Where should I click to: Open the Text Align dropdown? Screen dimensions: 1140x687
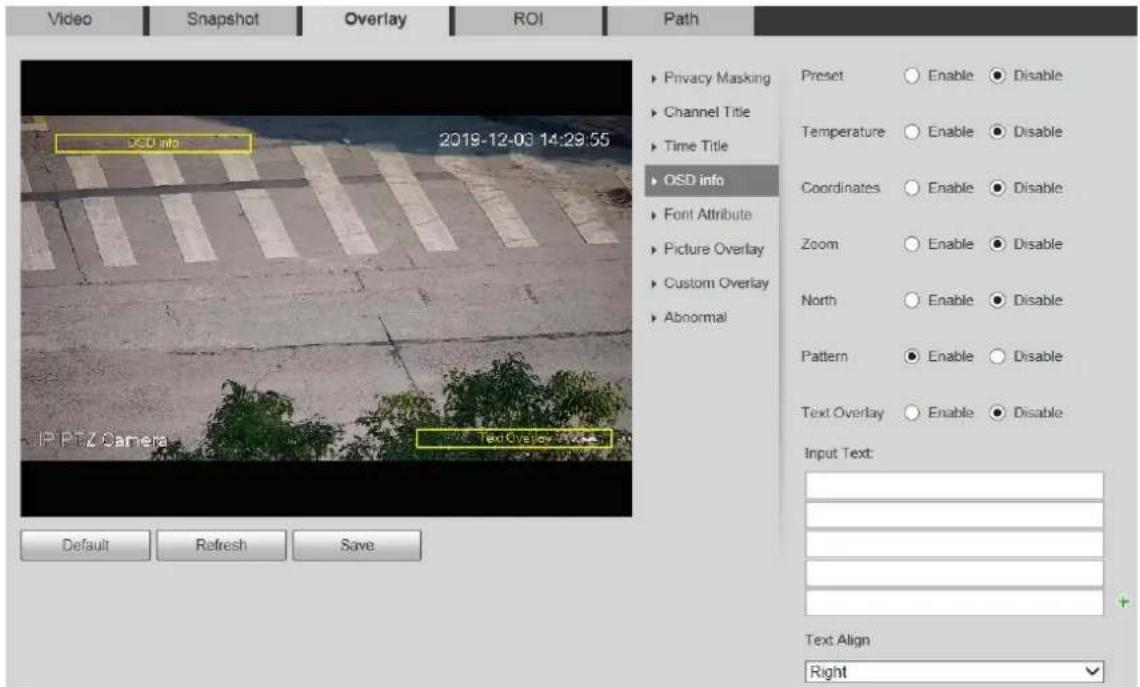pos(954,672)
